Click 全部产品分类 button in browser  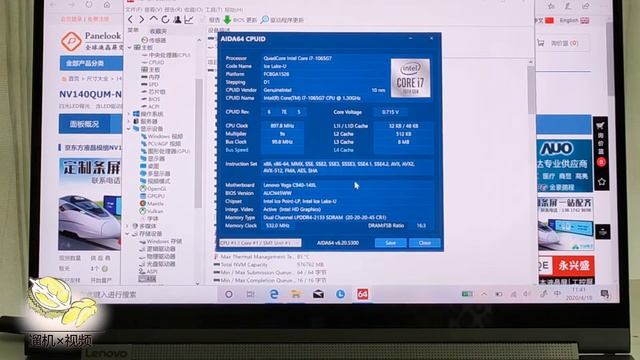pyautogui.click(x=91, y=63)
